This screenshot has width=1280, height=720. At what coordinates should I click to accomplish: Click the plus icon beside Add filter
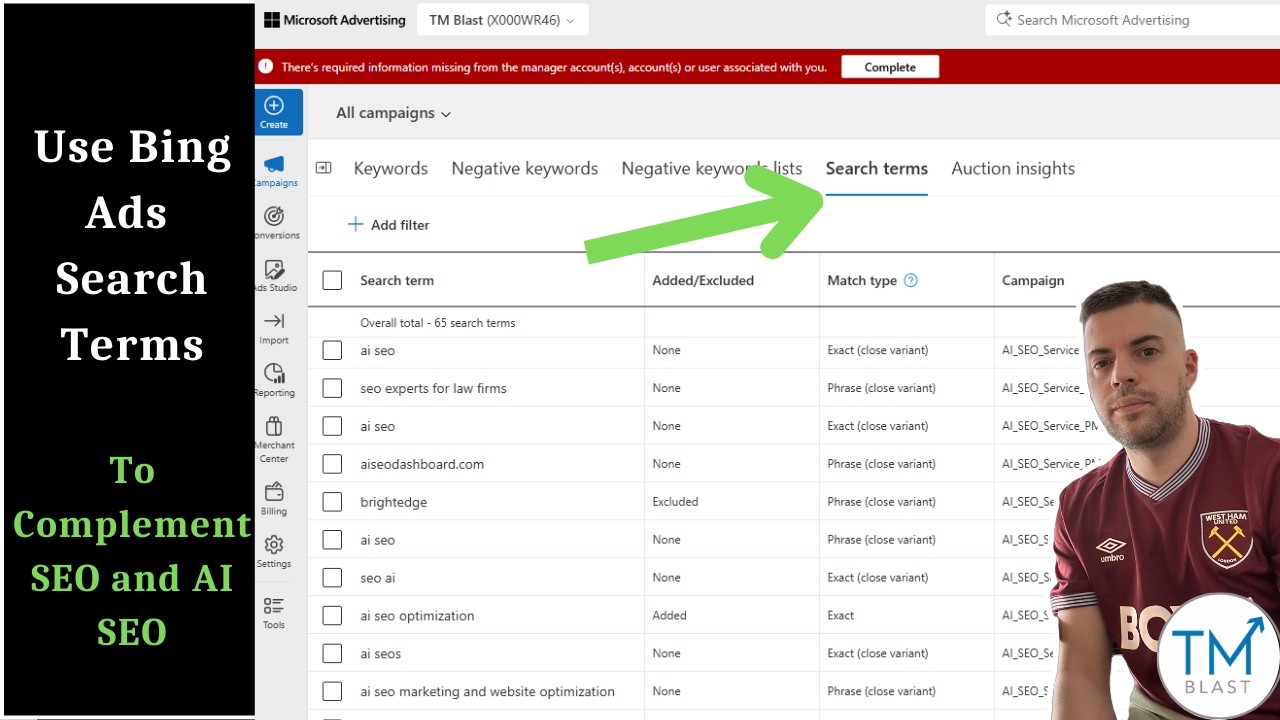(x=355, y=224)
